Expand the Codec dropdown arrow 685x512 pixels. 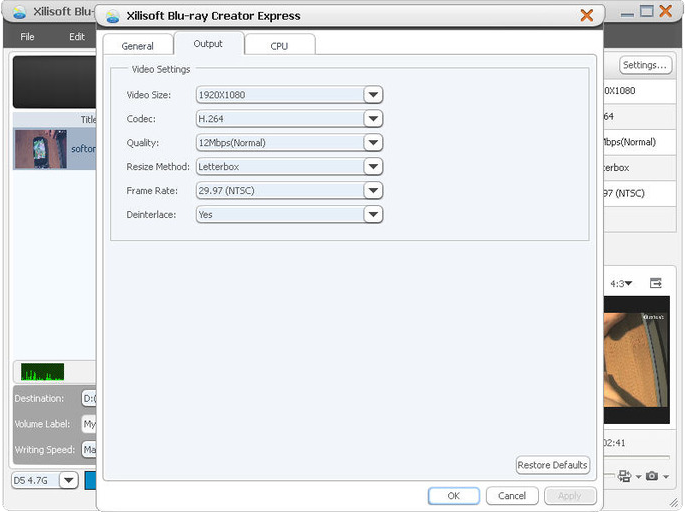tap(373, 119)
